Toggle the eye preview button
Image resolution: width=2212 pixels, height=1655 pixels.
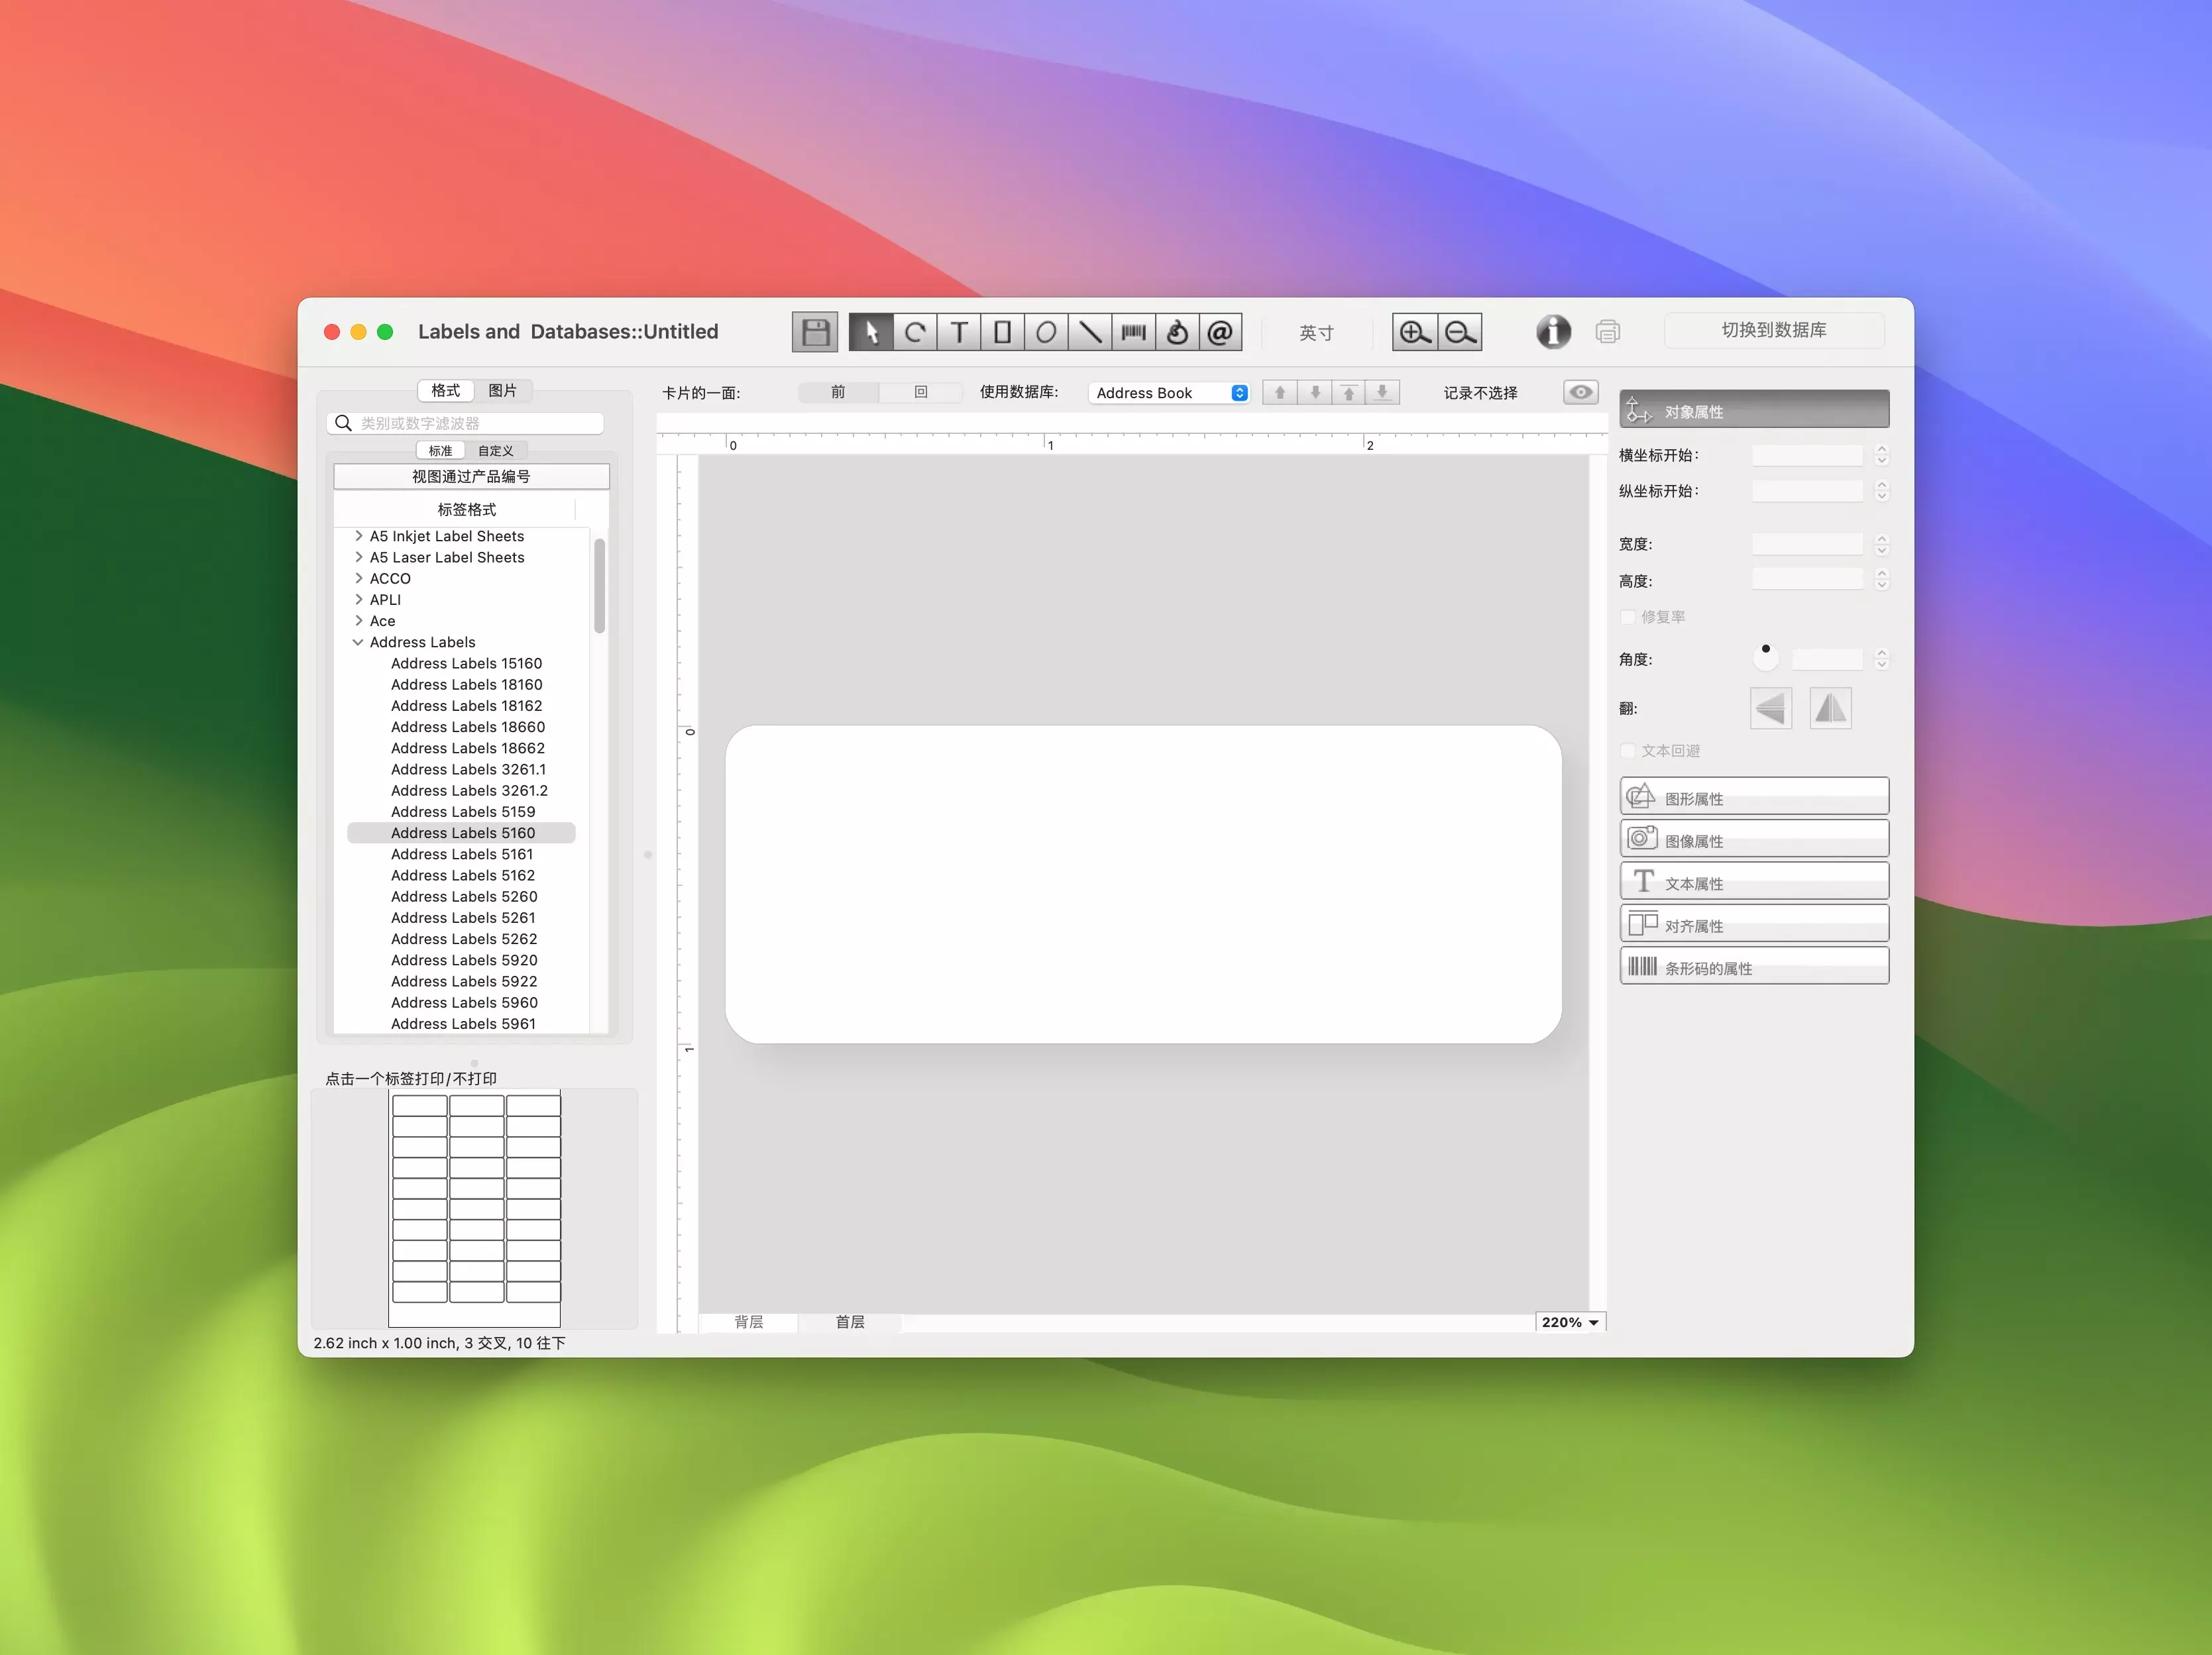tap(1580, 392)
